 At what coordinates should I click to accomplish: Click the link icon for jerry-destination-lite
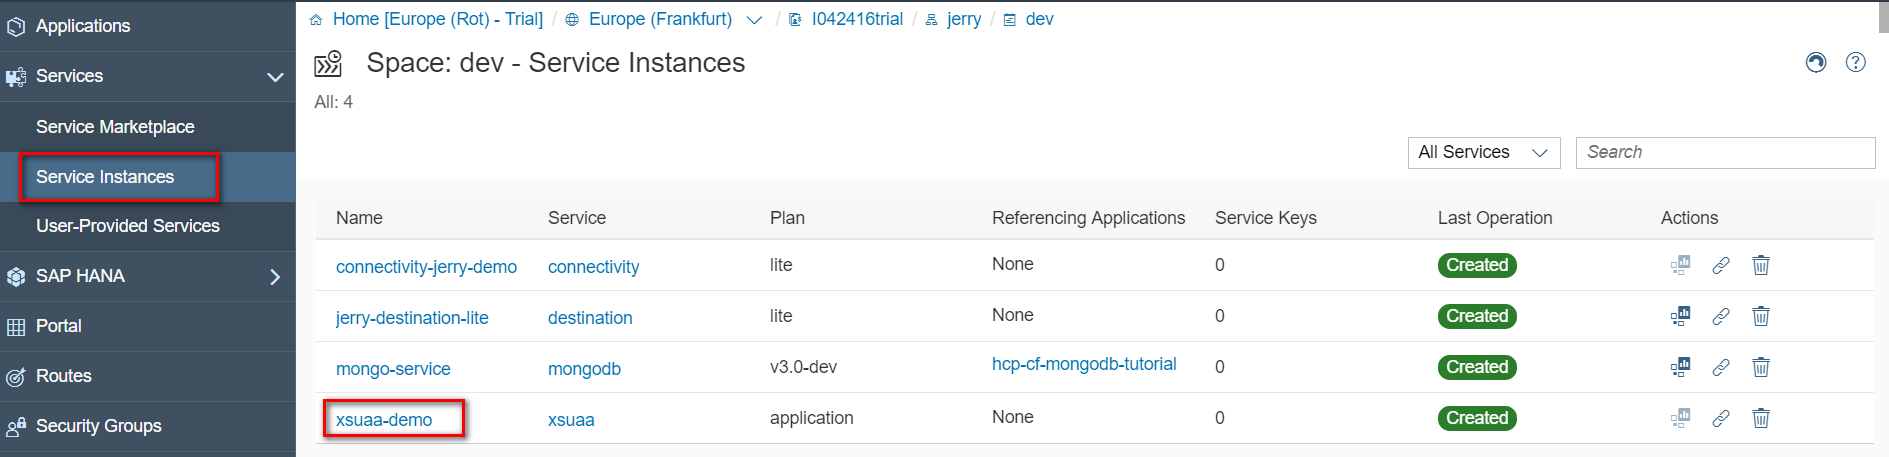(x=1720, y=316)
